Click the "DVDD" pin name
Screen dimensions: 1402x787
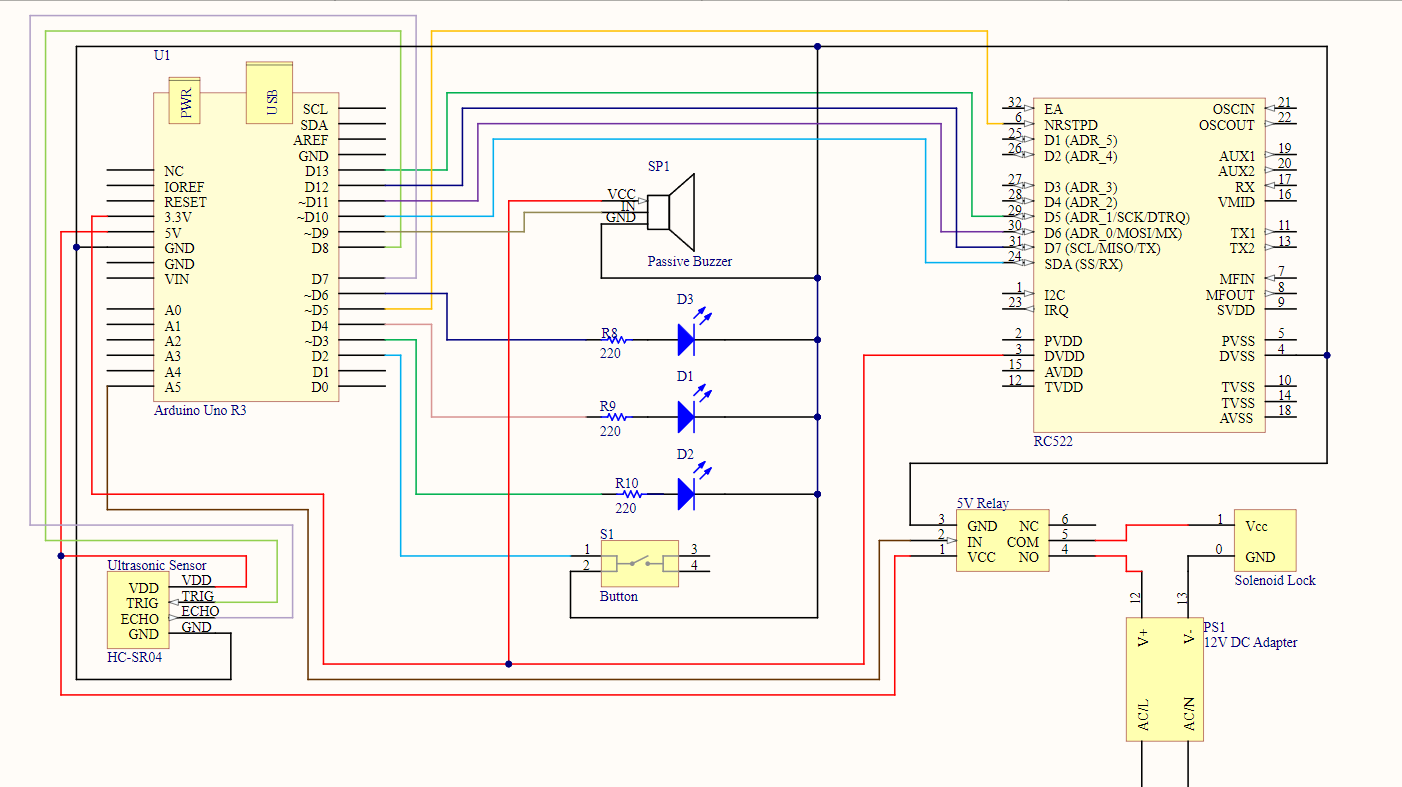coord(1064,356)
